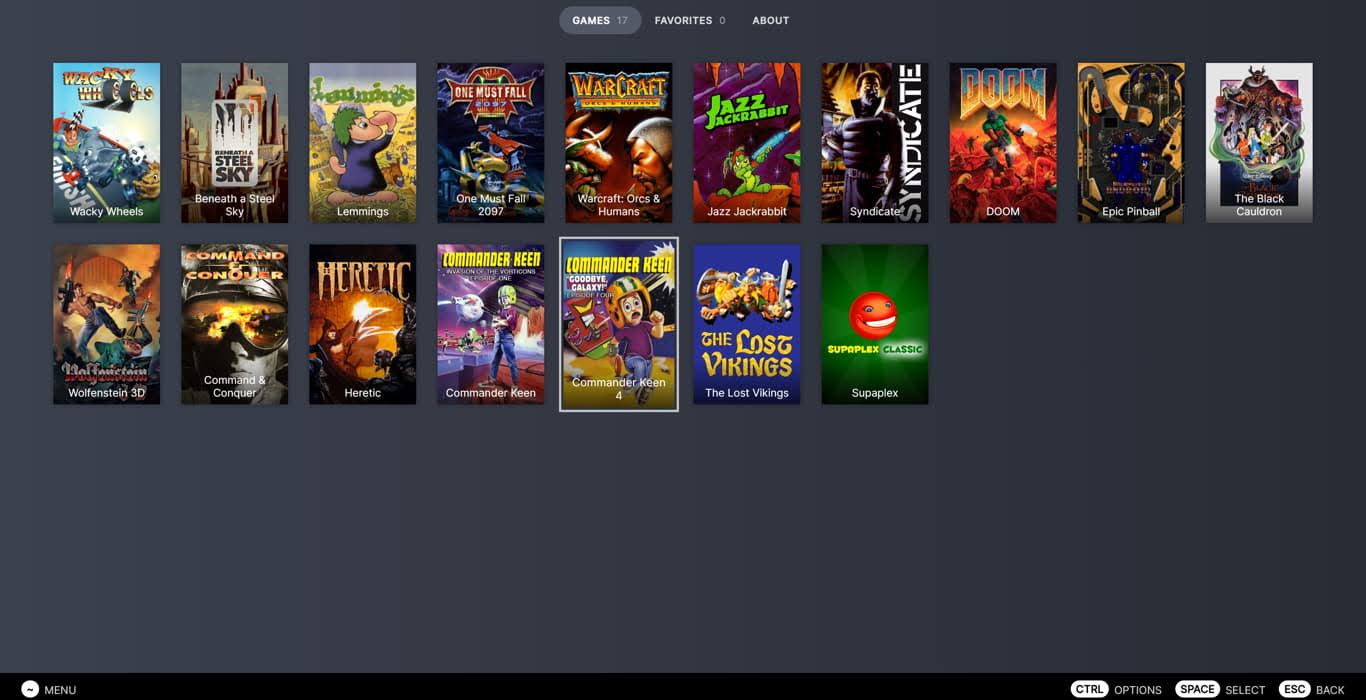Pick the One Must Fall 2097 cover
The image size is (1366, 700).
pos(490,142)
